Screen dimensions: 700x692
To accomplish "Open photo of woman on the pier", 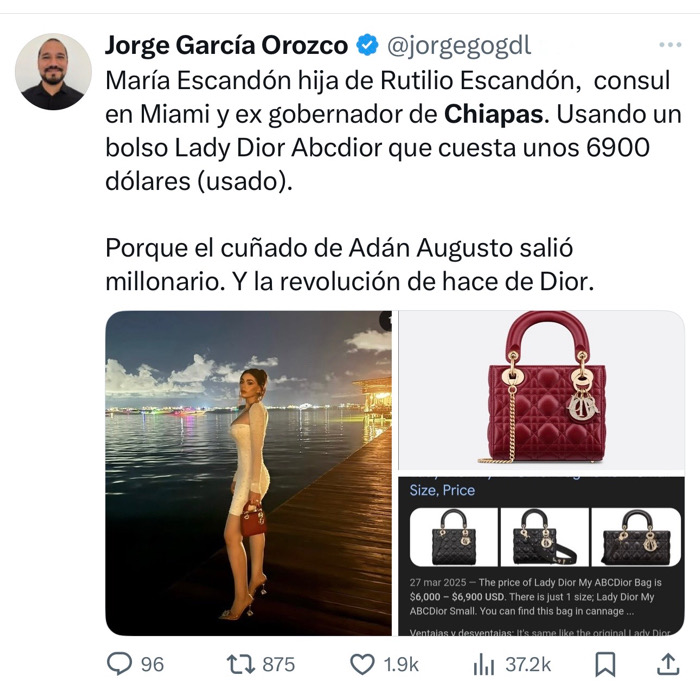I will 249,473.
